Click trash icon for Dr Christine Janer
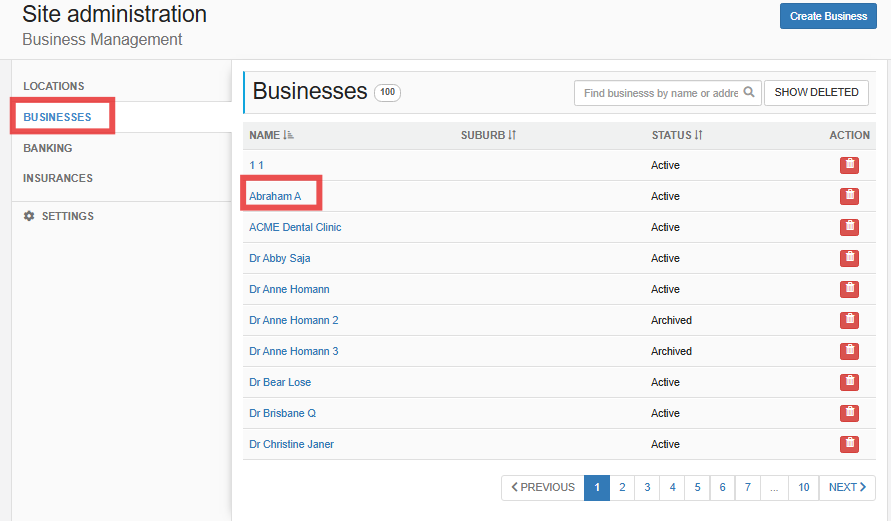Viewport: 891px width, 521px height. point(849,444)
